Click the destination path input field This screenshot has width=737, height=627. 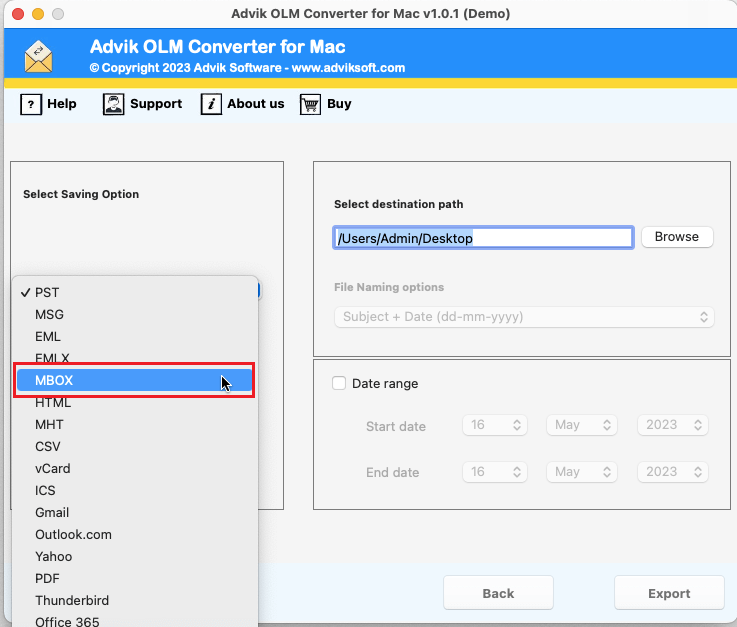pyautogui.click(x=483, y=238)
